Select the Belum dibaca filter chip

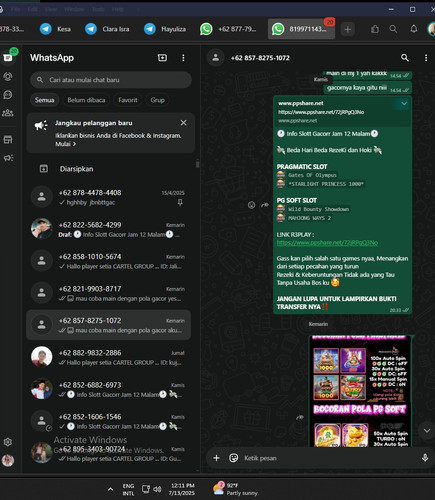[x=86, y=100]
